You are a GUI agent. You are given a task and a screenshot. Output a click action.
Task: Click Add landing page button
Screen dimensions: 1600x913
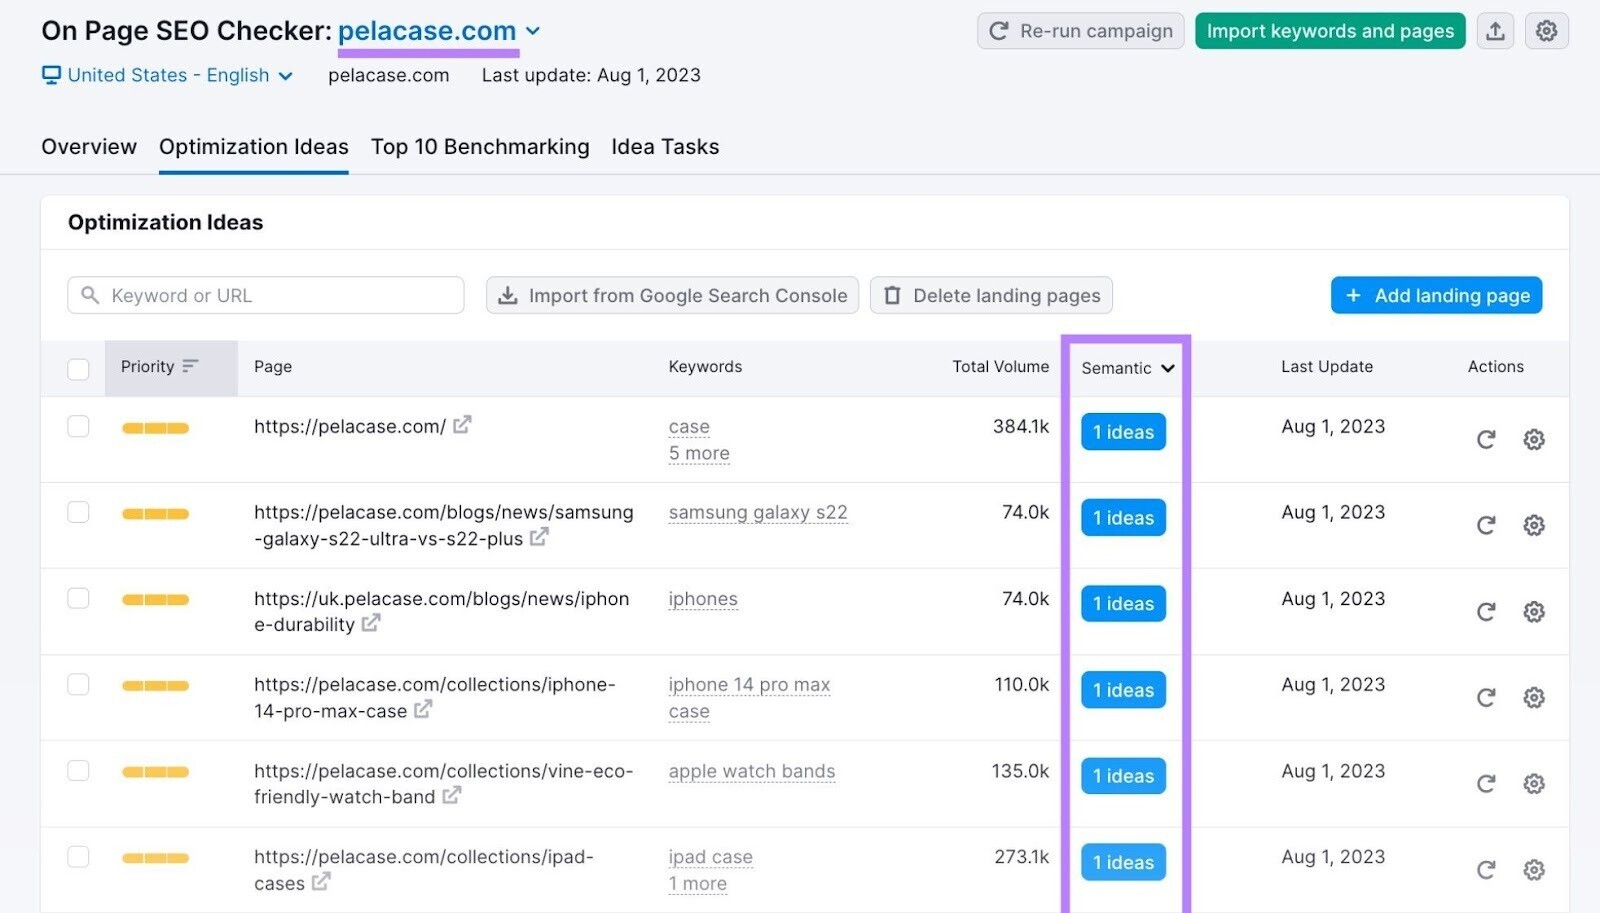tap(1436, 295)
